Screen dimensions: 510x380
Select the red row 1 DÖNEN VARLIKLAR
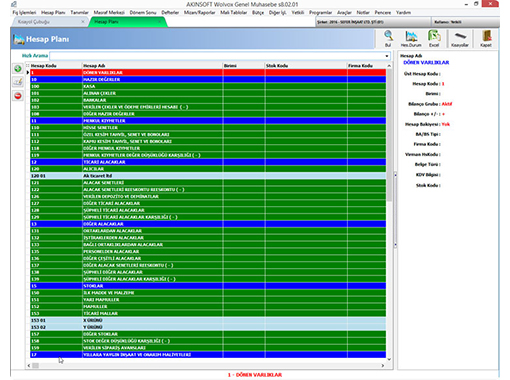208,73
